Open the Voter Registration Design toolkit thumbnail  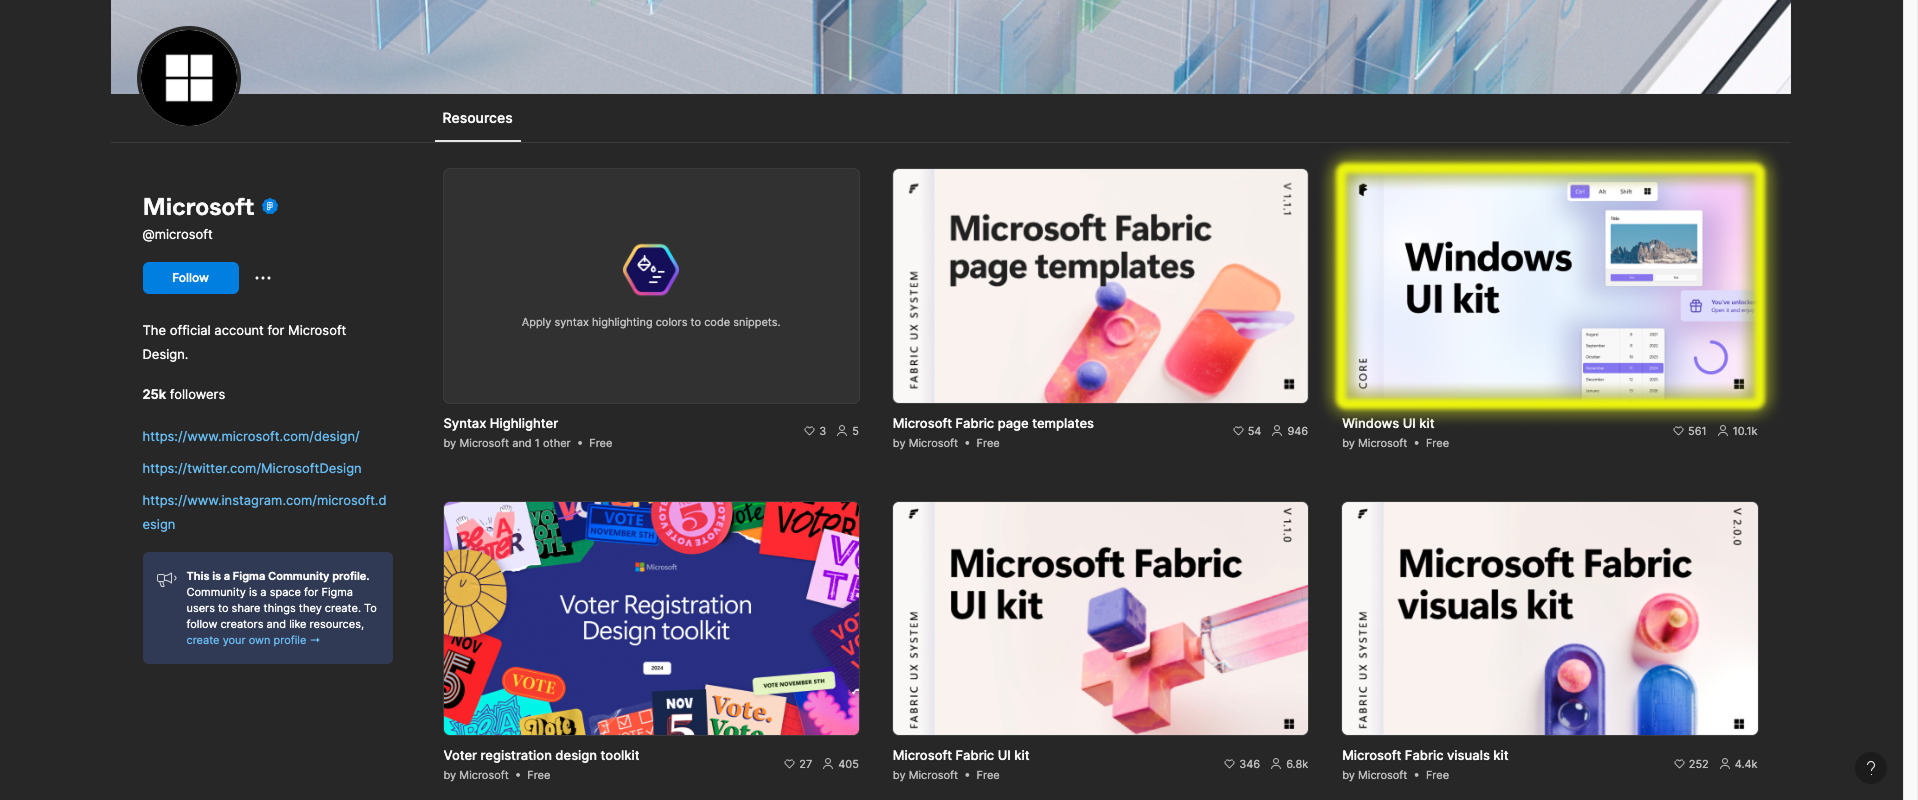pyautogui.click(x=651, y=618)
